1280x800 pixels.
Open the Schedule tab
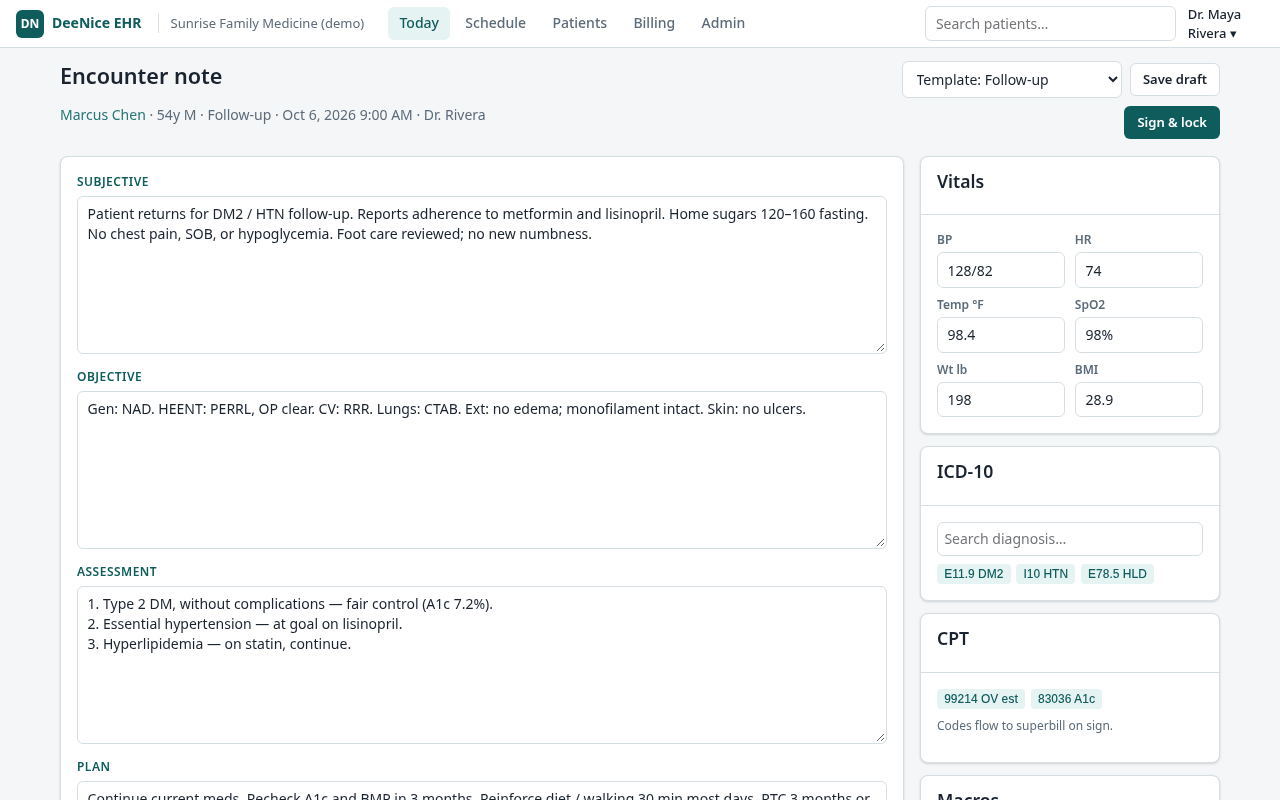(x=495, y=23)
